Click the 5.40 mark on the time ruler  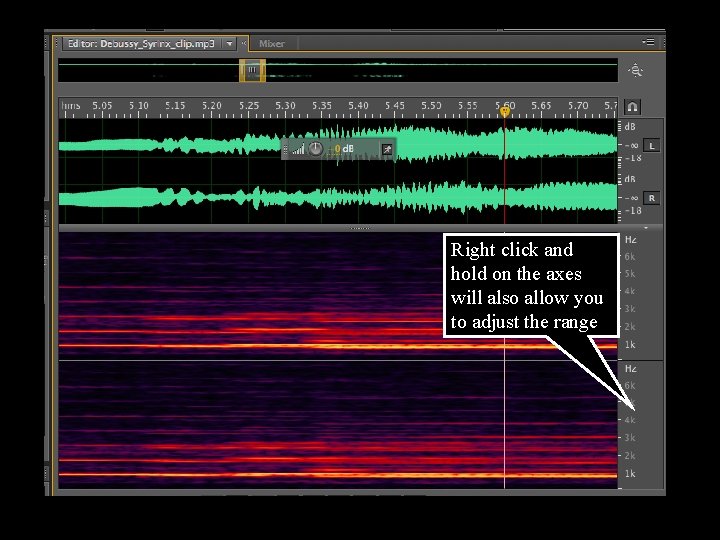coord(358,106)
